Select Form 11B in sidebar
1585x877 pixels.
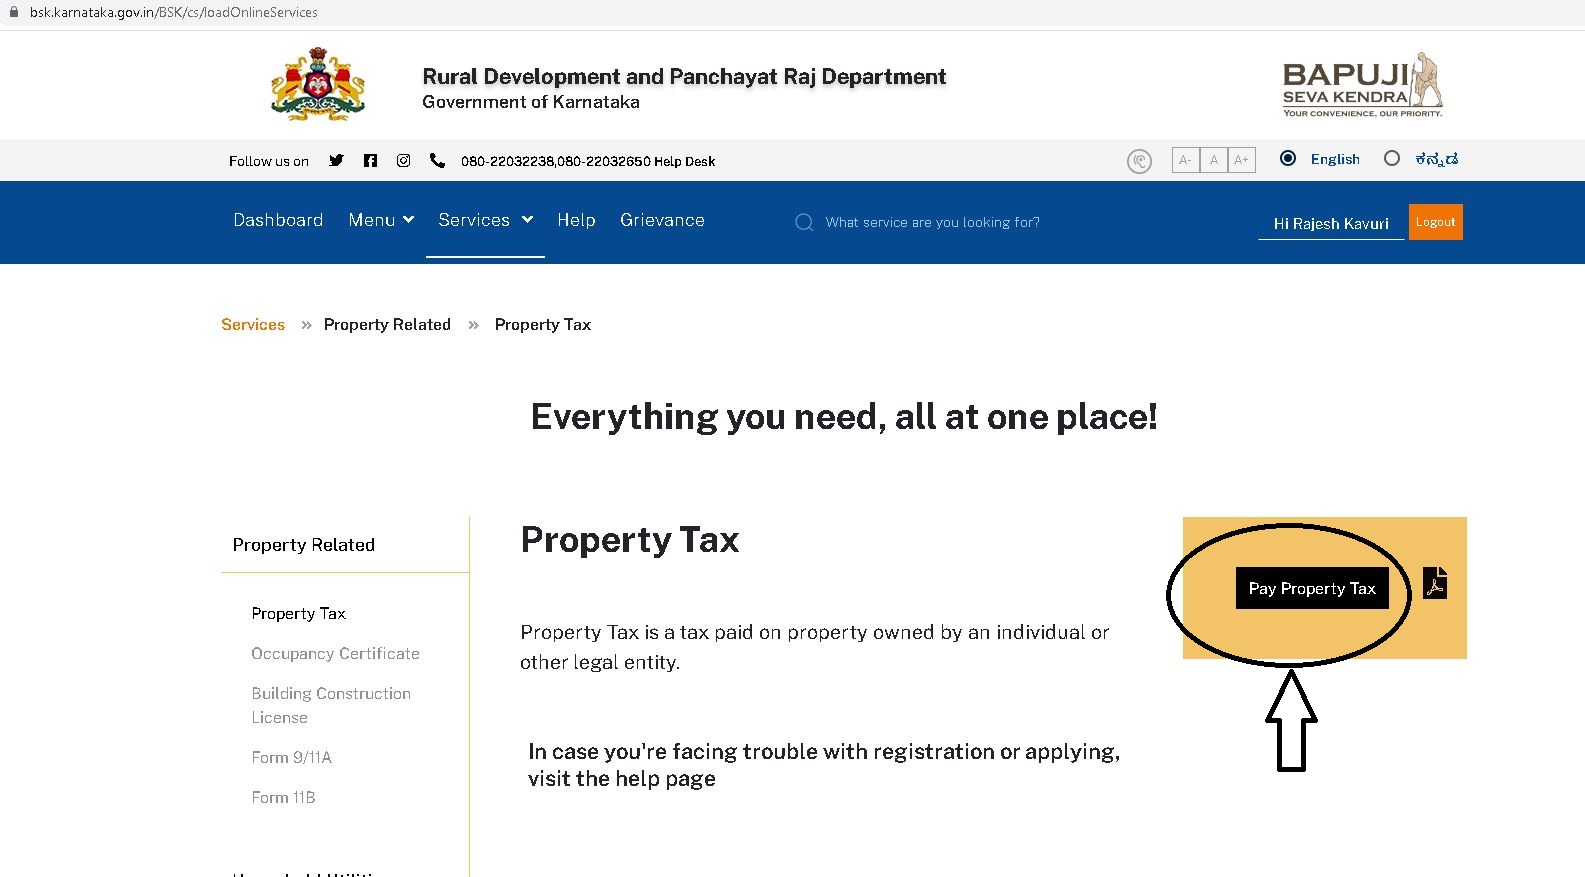(283, 797)
